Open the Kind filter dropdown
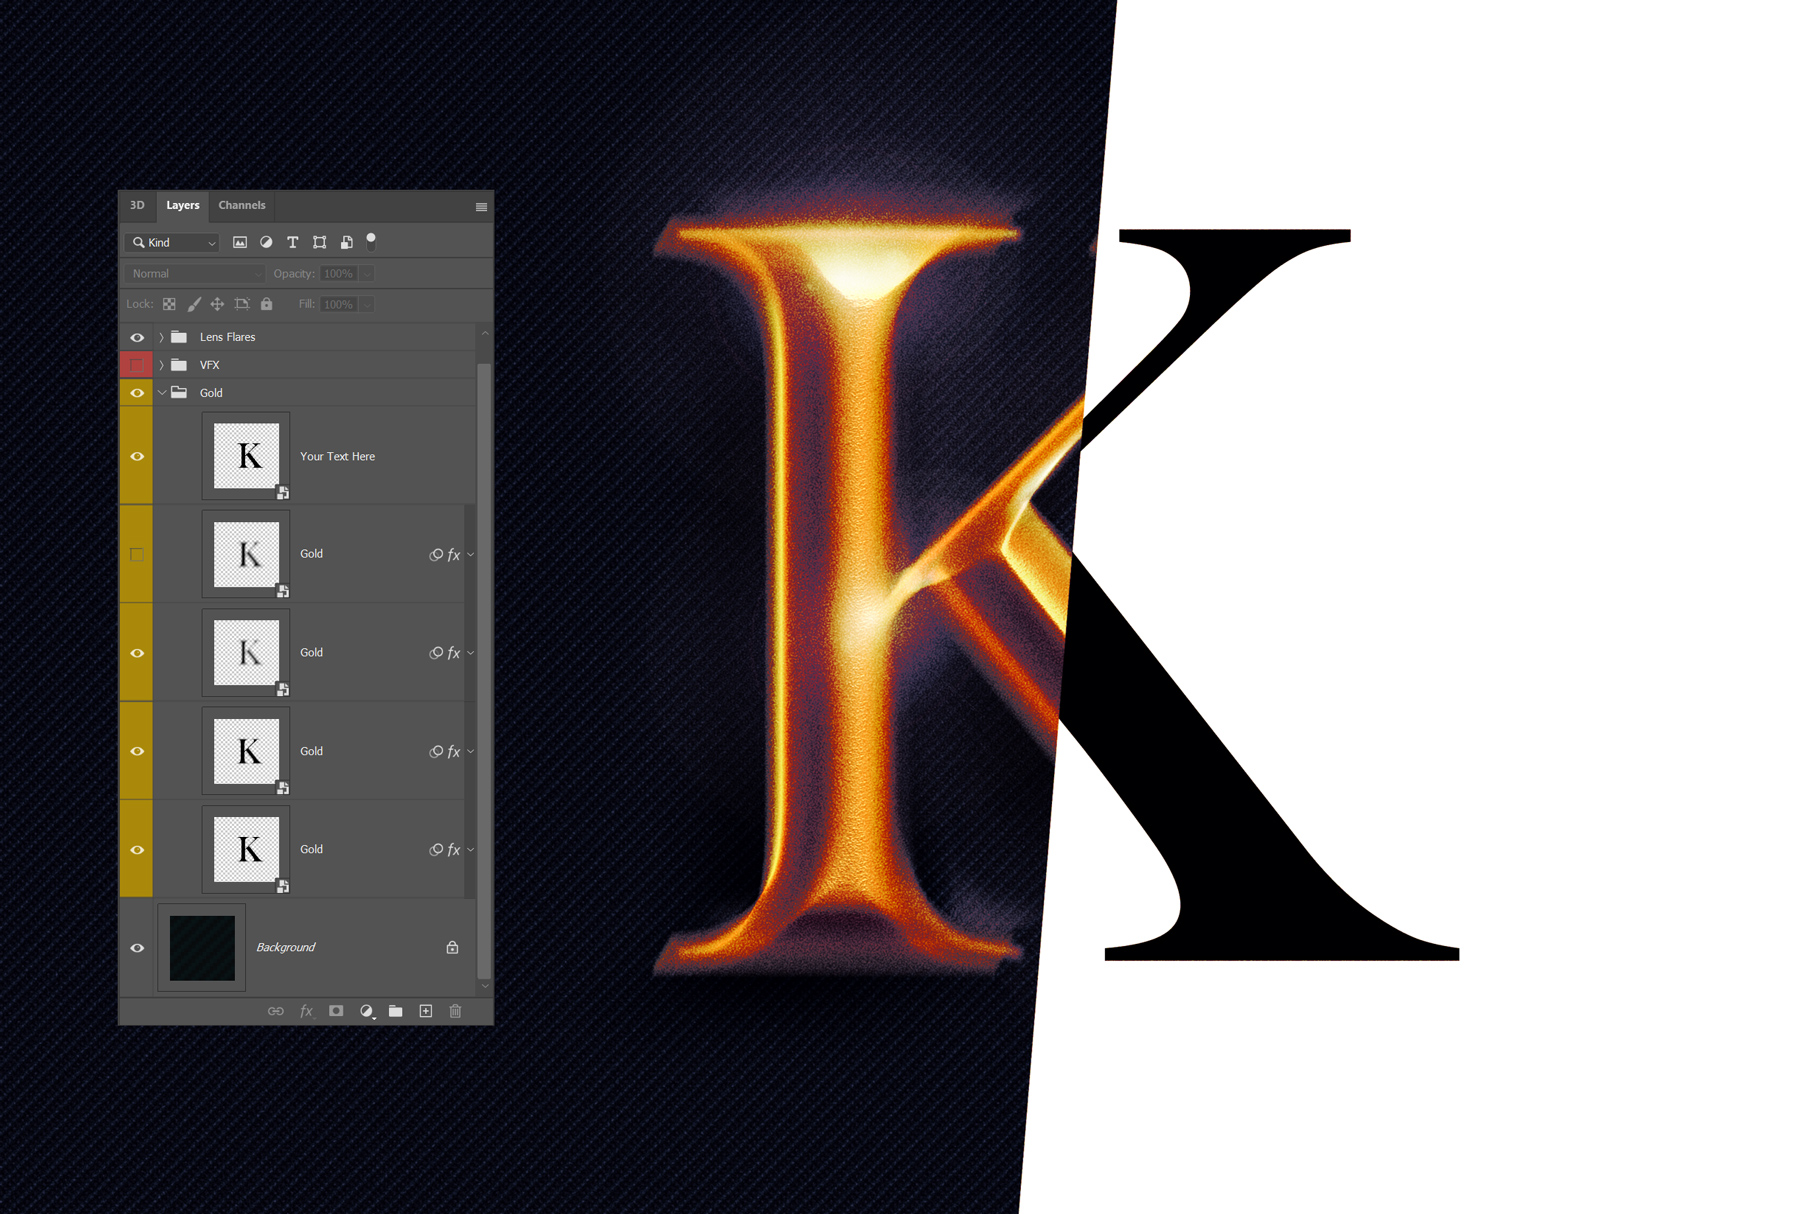1820x1214 pixels. click(x=173, y=243)
